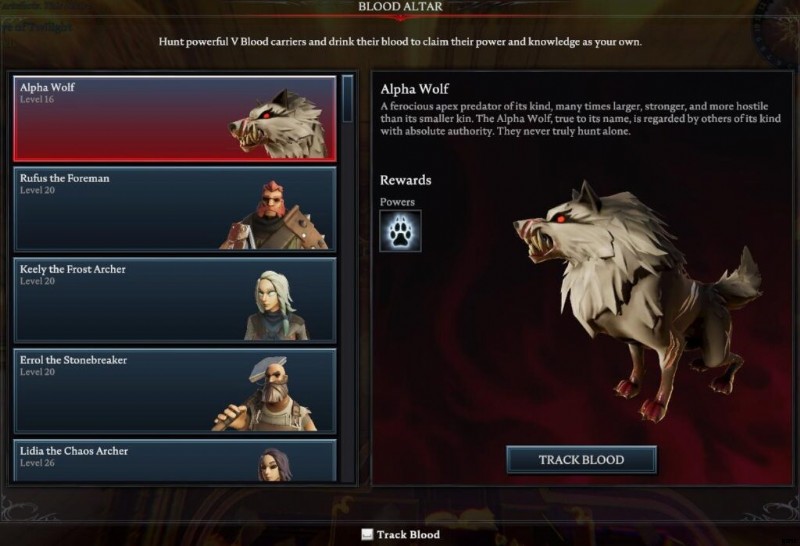Image resolution: width=800 pixels, height=546 pixels.
Task: Click Lidia the Chaos Archer's portrait
Action: point(276,464)
